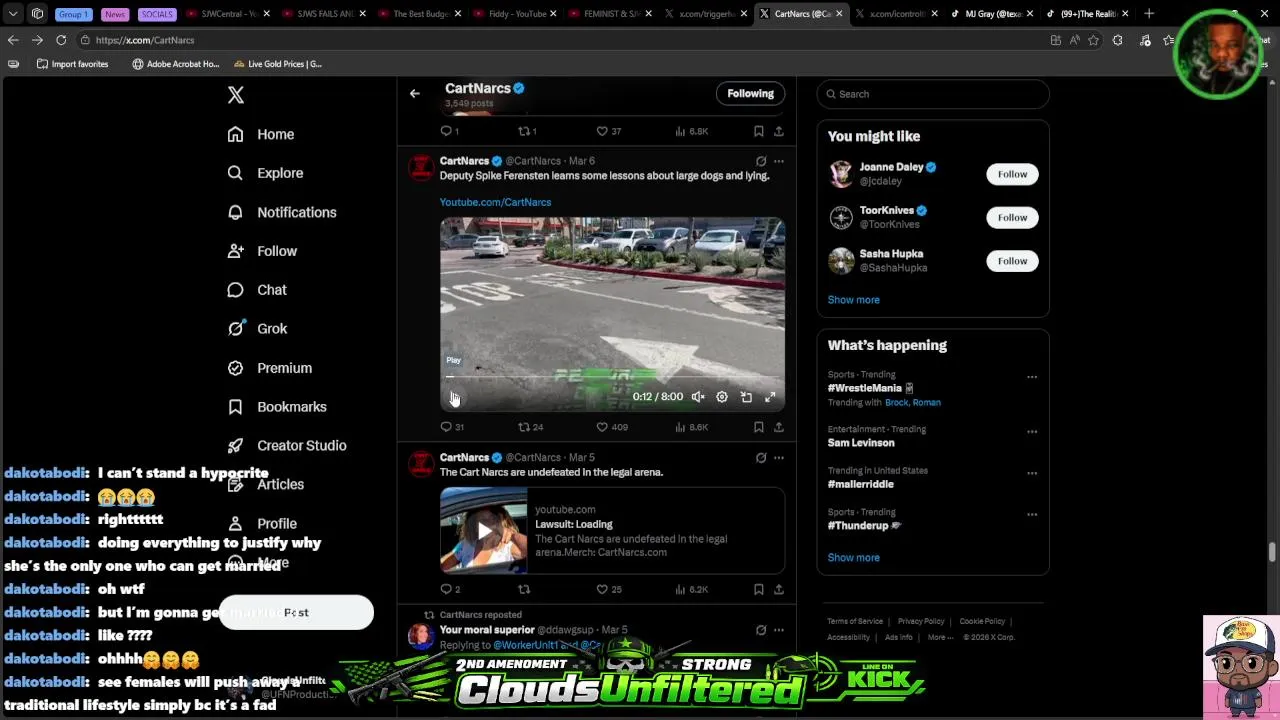The width and height of the screenshot is (1280, 720).
Task: Open Youtube.com/CartNarcs link in post
Action: (x=495, y=202)
